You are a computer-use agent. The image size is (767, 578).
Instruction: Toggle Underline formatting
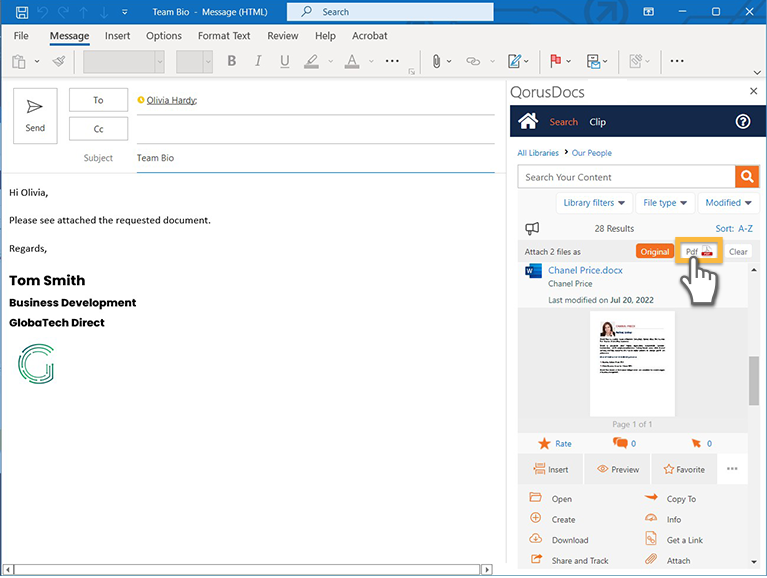coord(284,61)
